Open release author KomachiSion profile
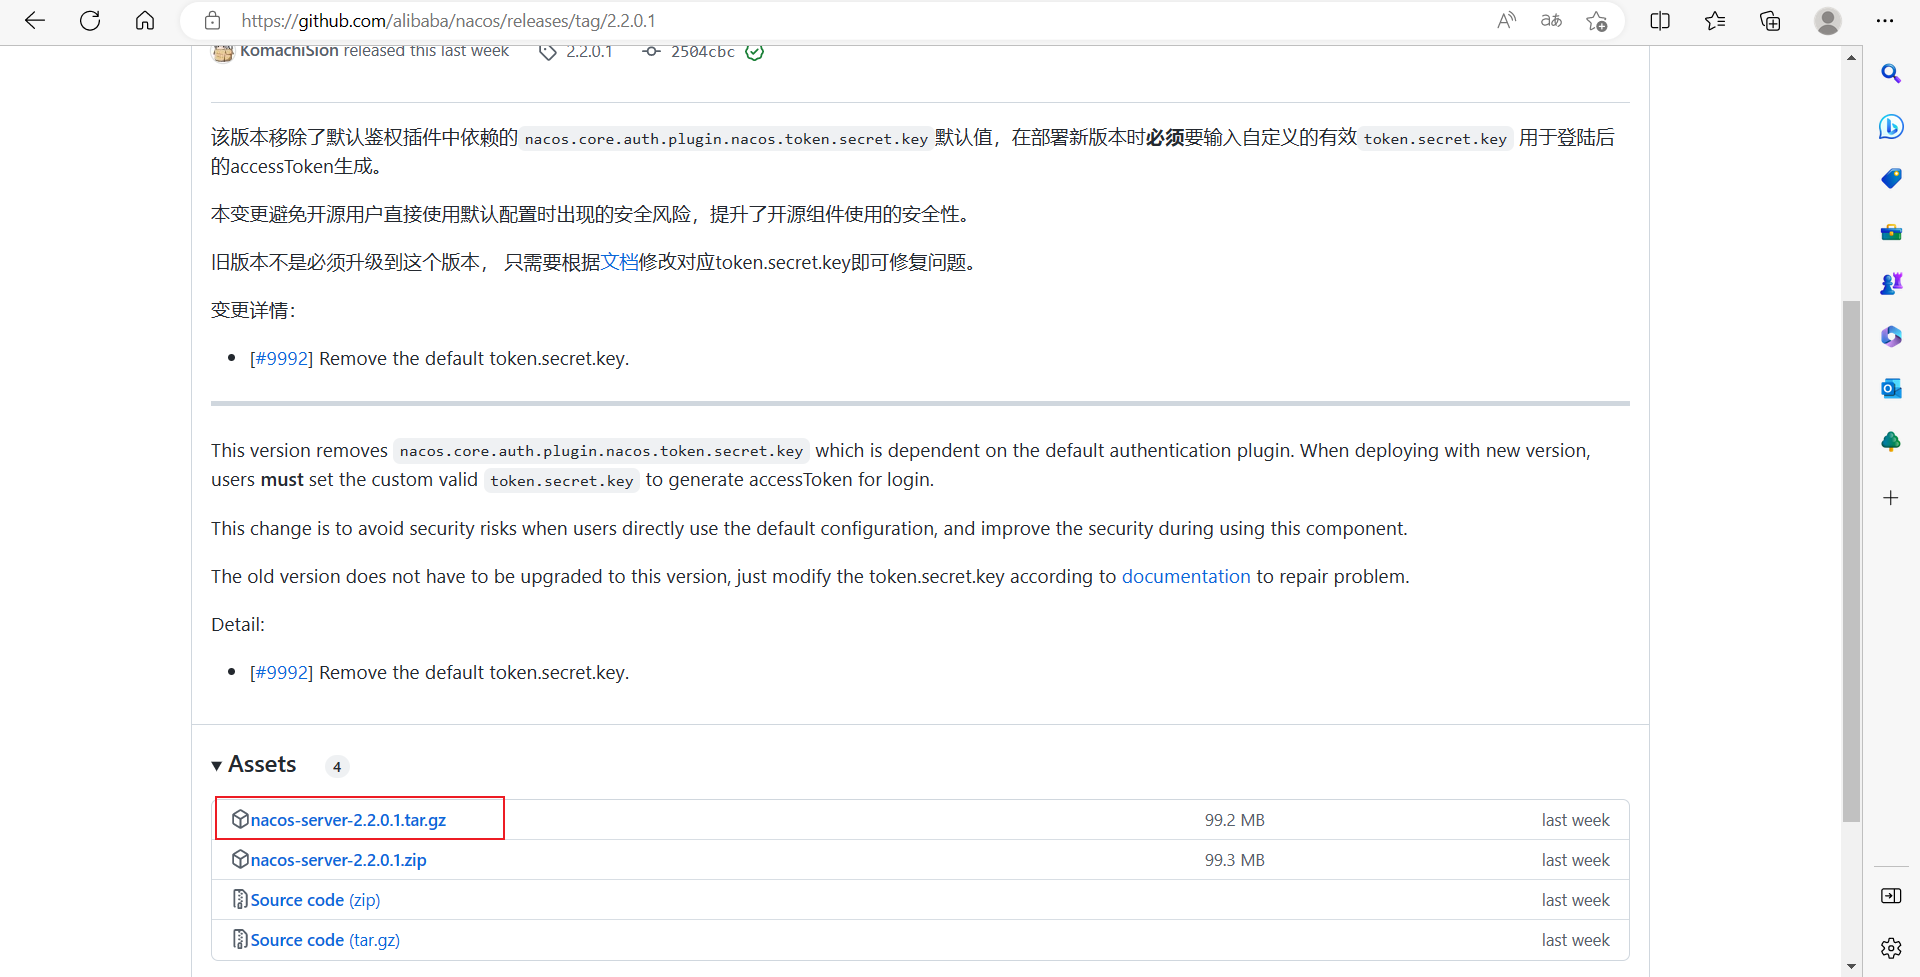 click(289, 51)
